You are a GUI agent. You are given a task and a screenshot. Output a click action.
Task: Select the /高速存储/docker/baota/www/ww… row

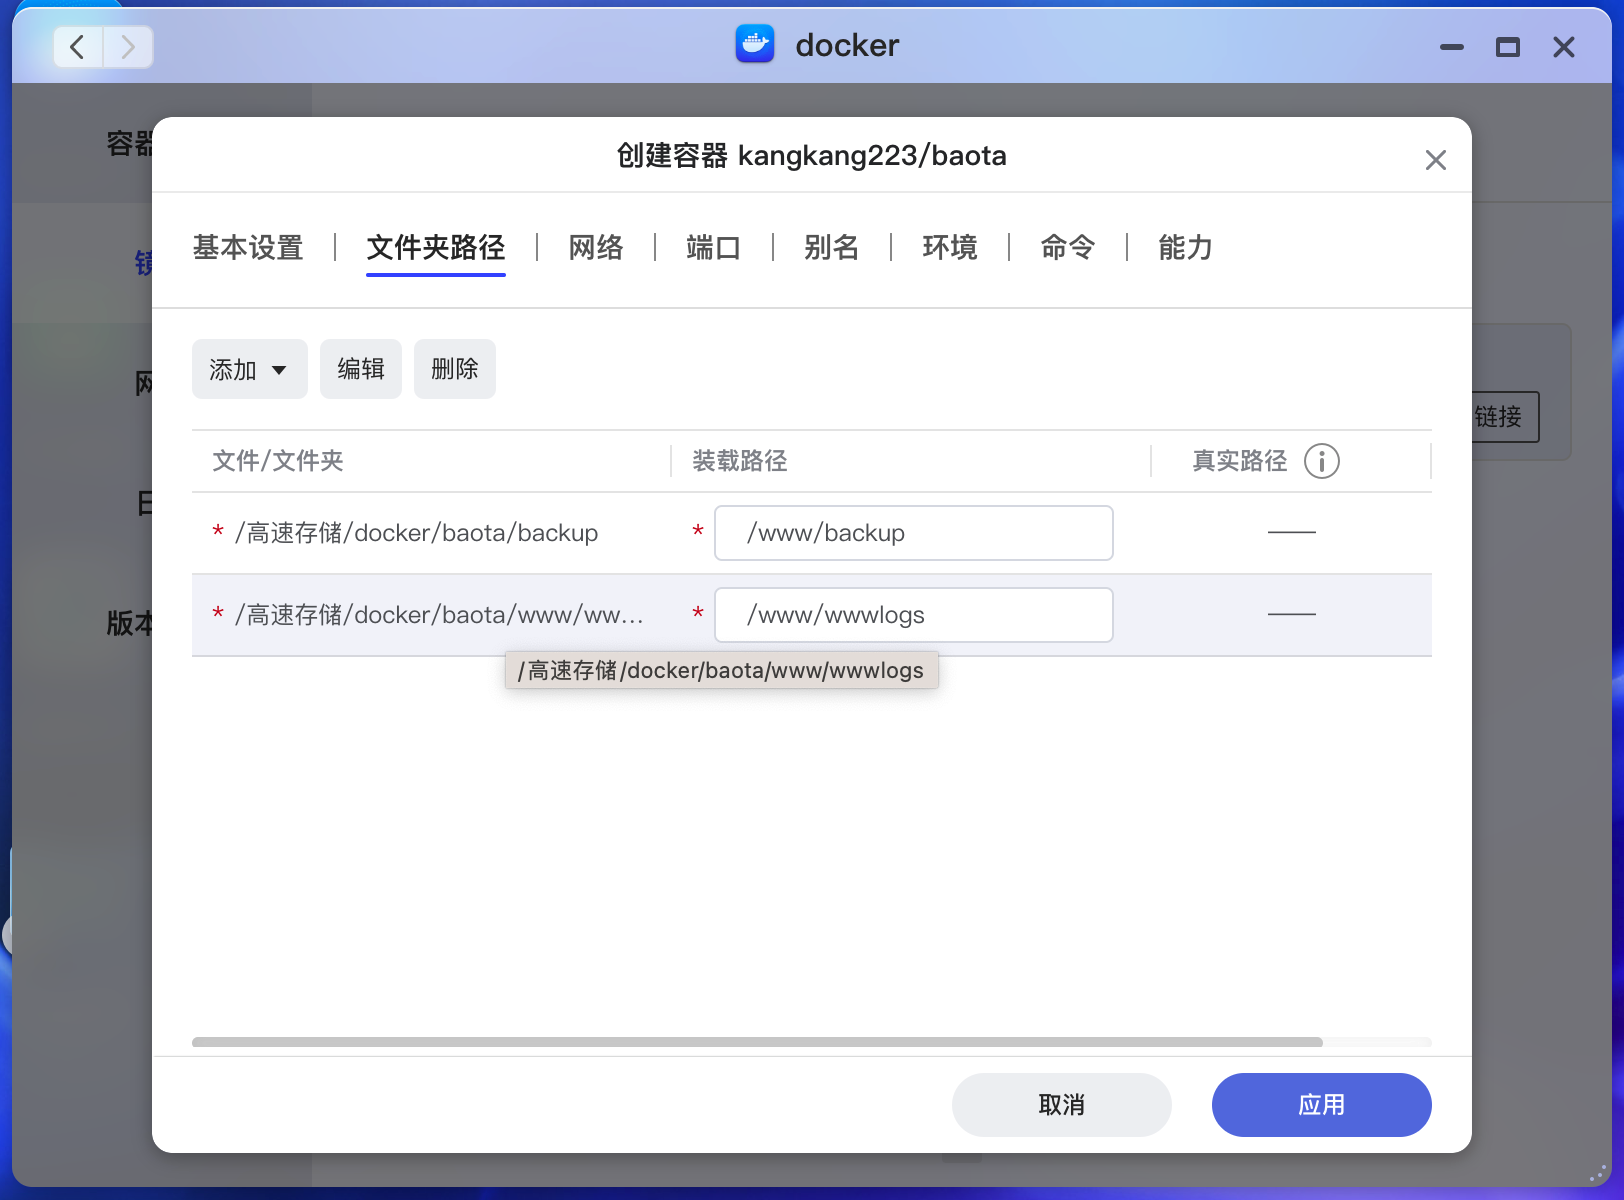point(812,615)
